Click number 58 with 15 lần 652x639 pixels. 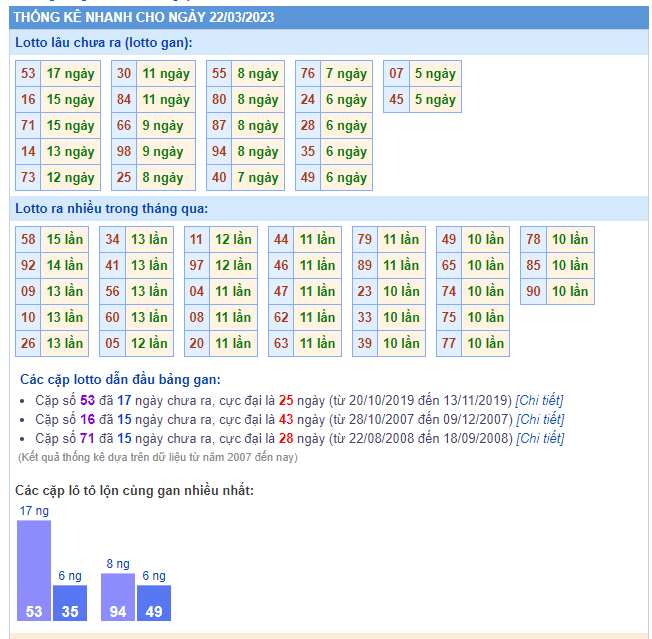(x=28, y=240)
